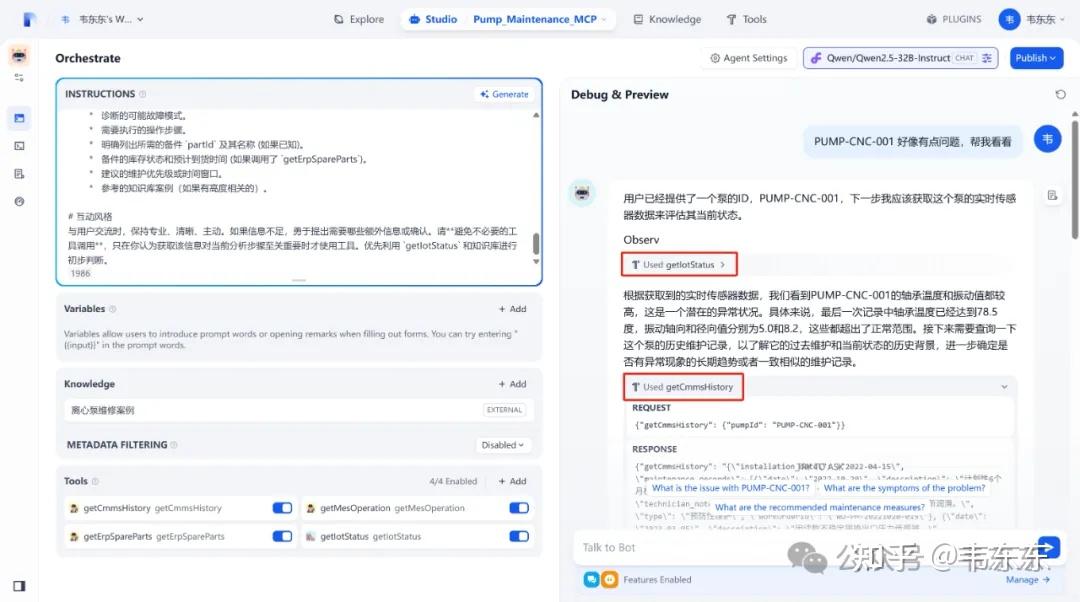
Task: Click inside the instructions prompt editor
Action: [x=296, y=186]
